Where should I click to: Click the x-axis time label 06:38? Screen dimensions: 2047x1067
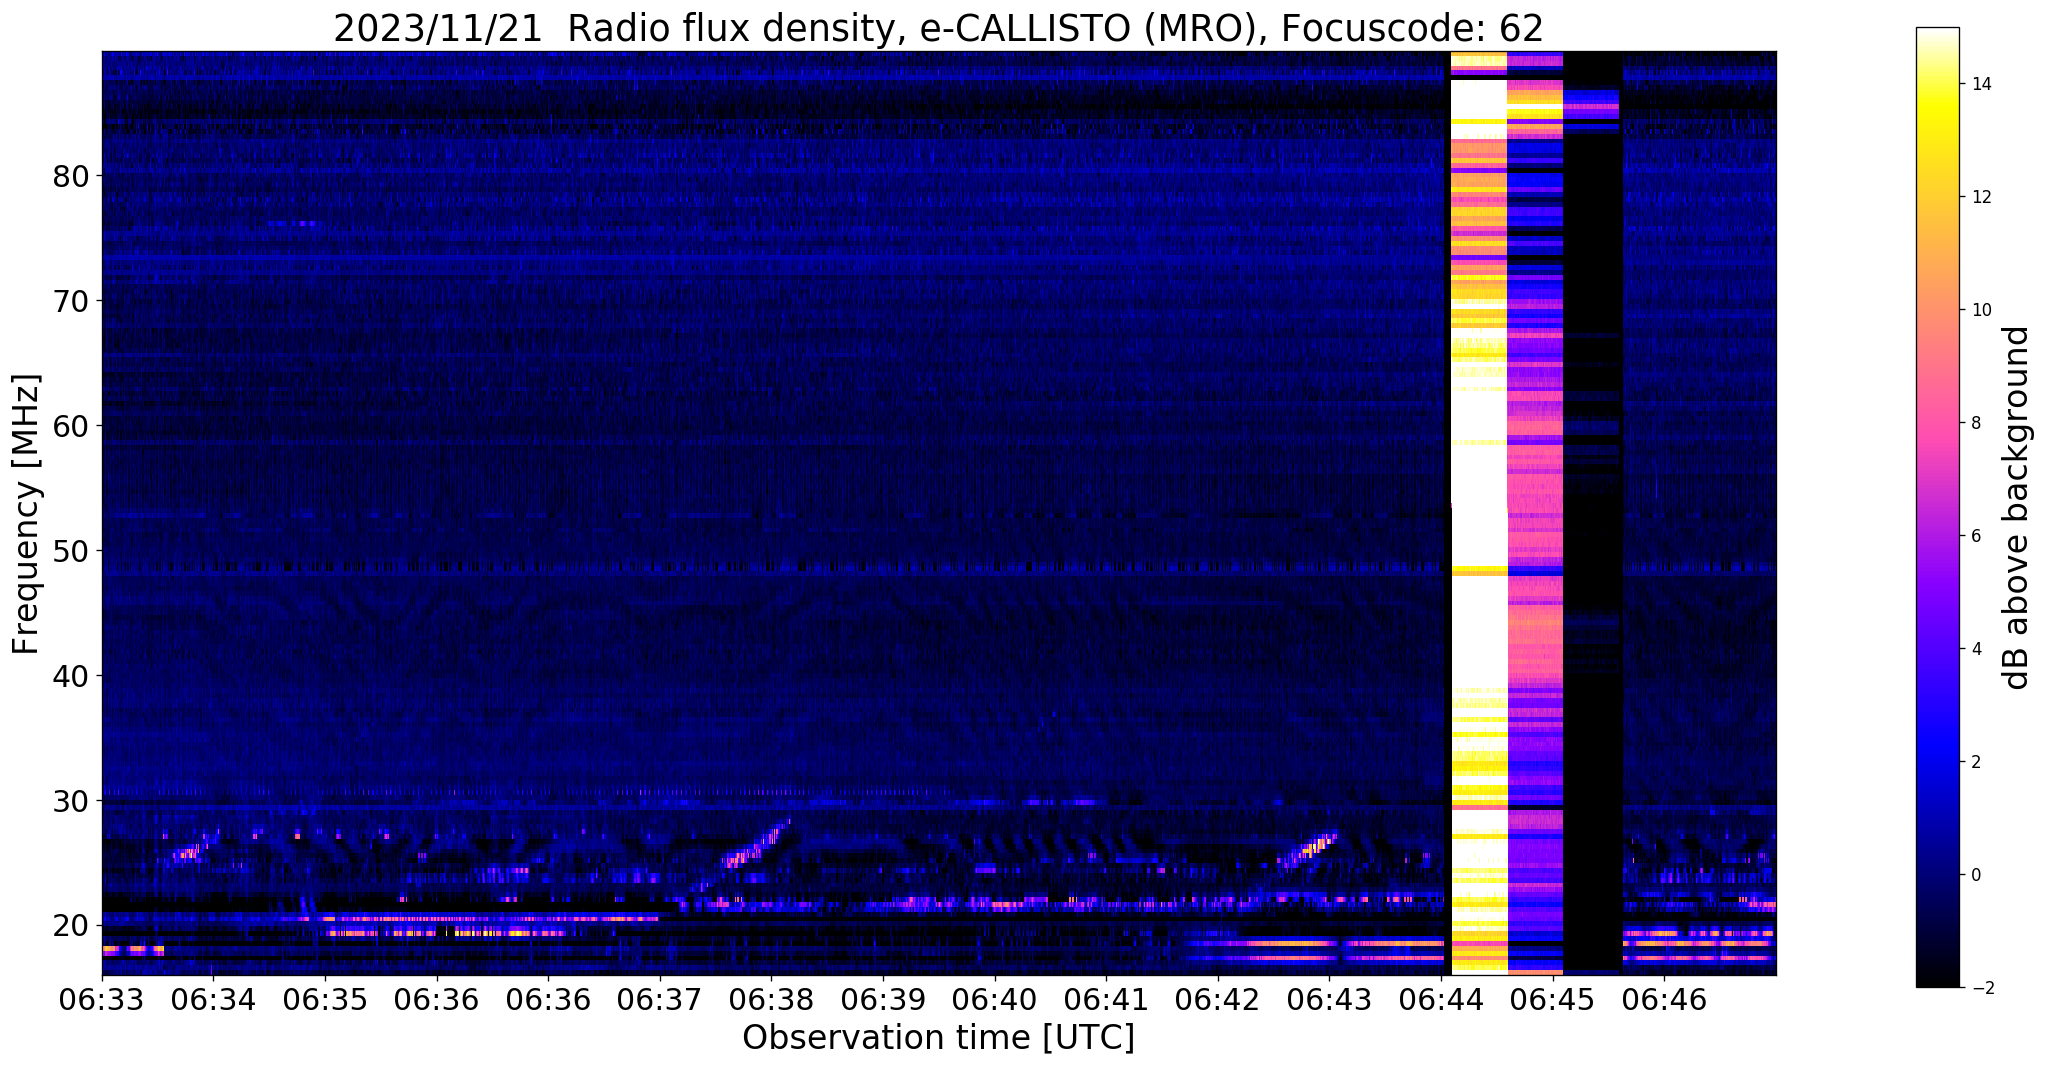click(x=771, y=999)
